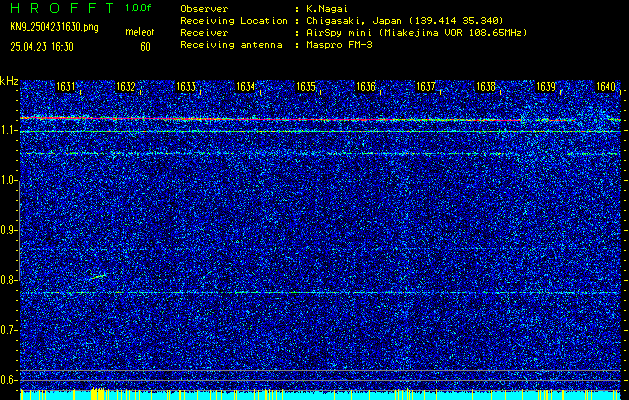Click the Receiving Location label
This screenshot has height=400, width=629.
point(234,20)
